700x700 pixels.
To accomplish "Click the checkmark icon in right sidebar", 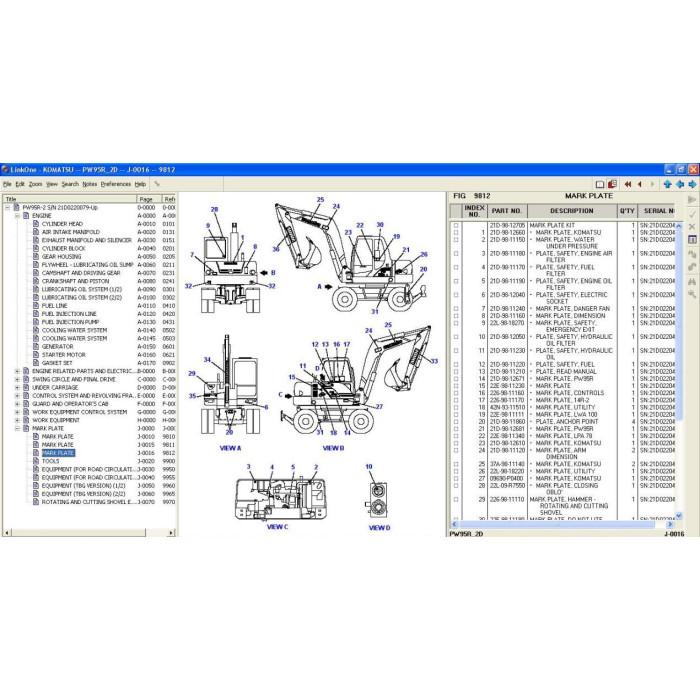I will pyautogui.click(x=692, y=214).
